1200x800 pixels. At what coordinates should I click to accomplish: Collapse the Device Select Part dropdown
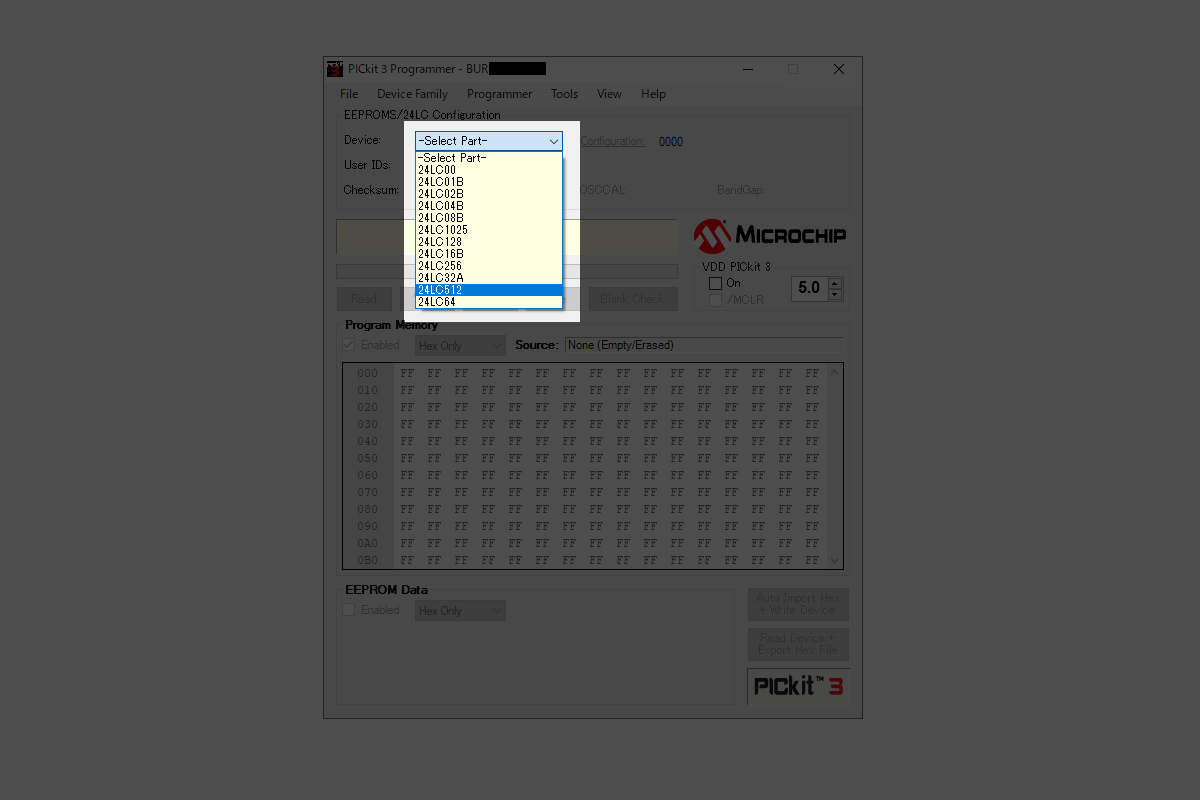point(553,142)
